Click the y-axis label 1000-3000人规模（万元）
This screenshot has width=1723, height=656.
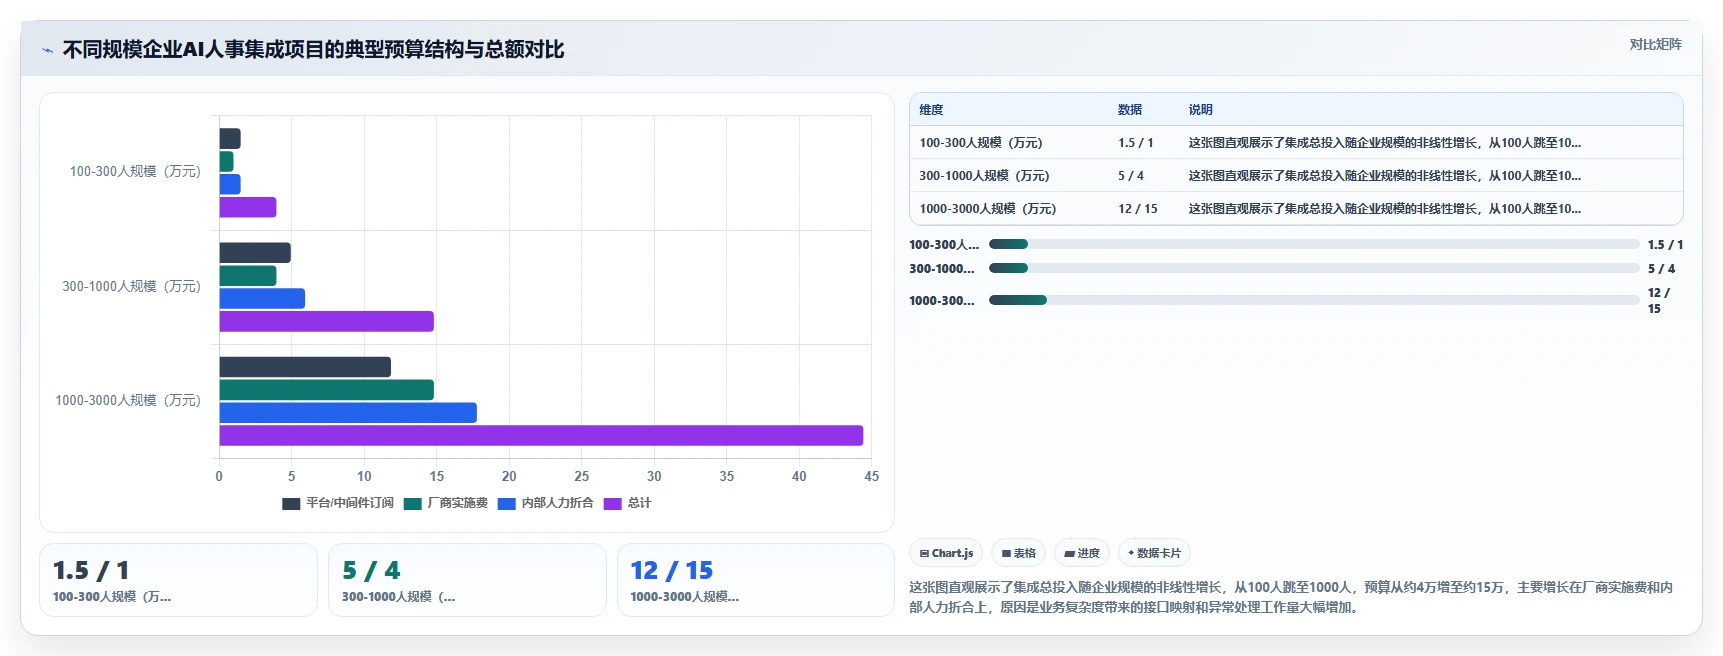[x=128, y=400]
